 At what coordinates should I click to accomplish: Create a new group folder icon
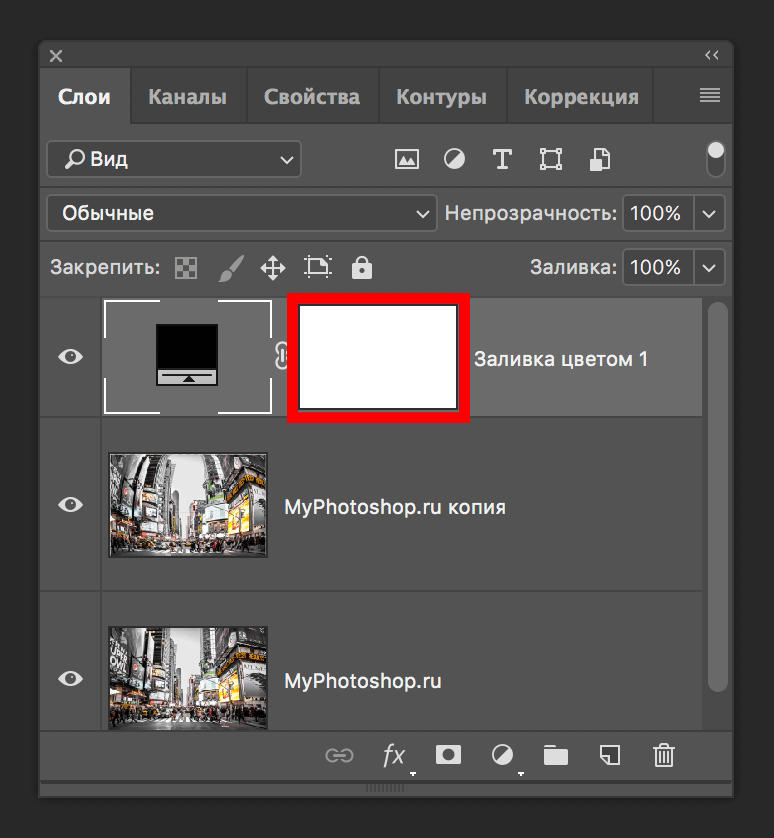click(556, 755)
